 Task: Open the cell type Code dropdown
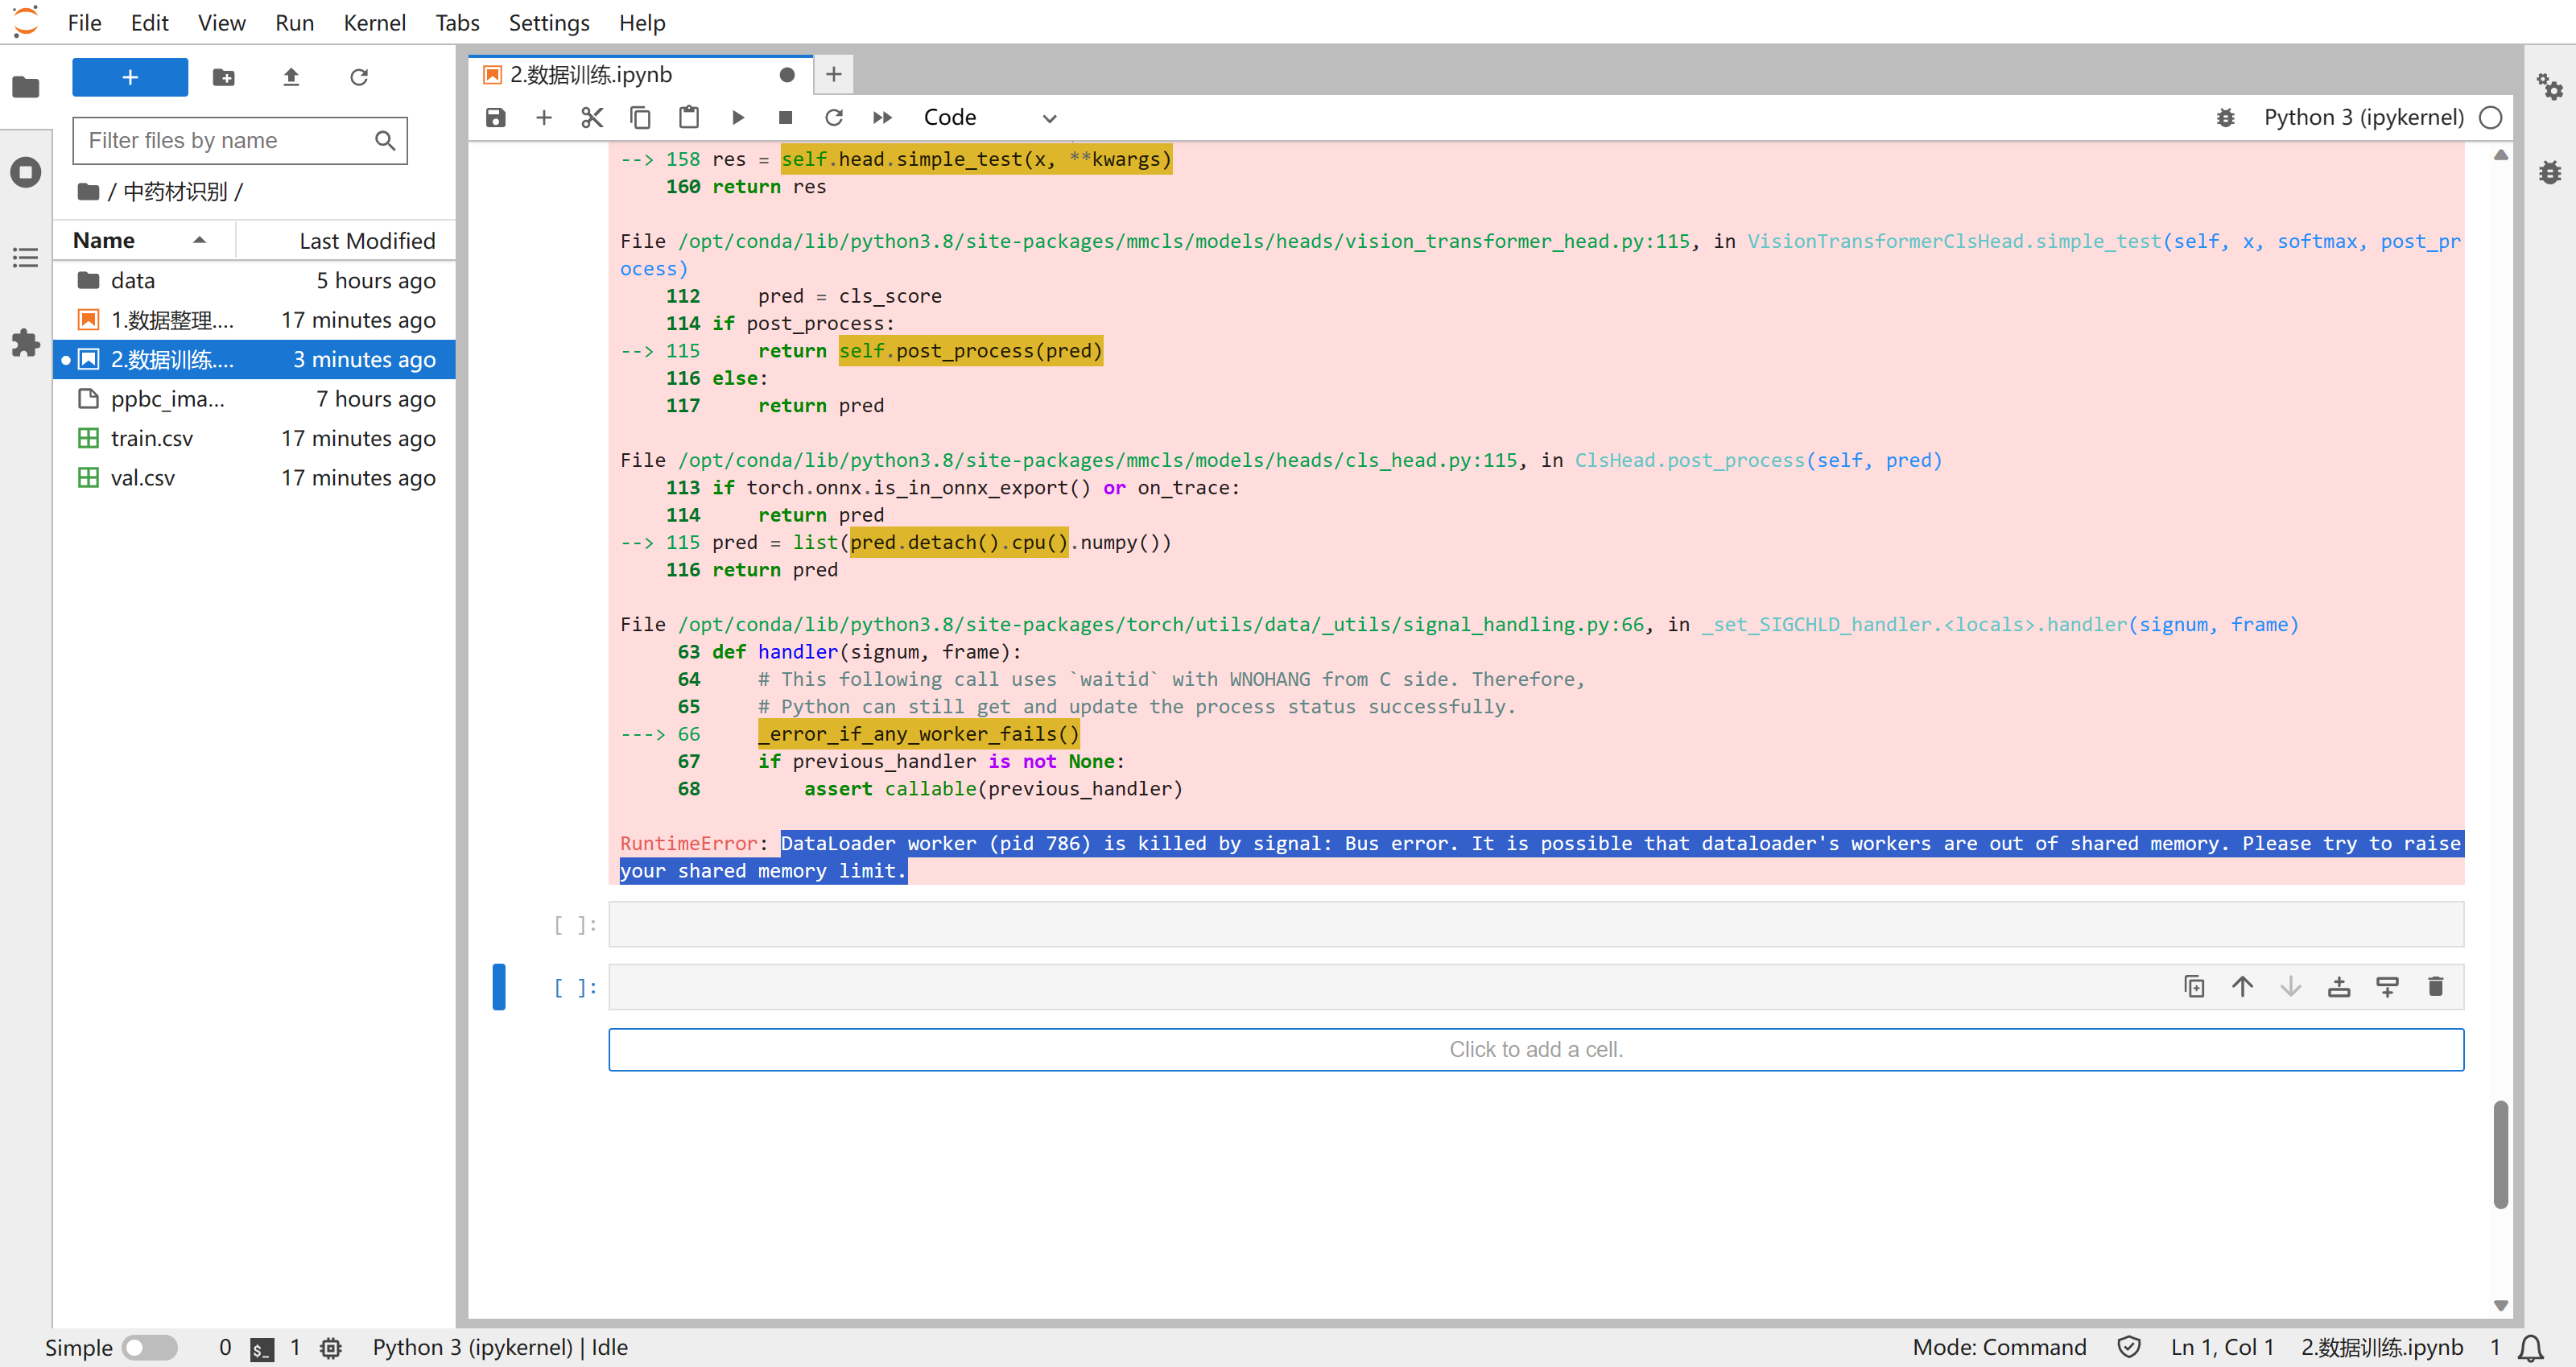point(990,118)
